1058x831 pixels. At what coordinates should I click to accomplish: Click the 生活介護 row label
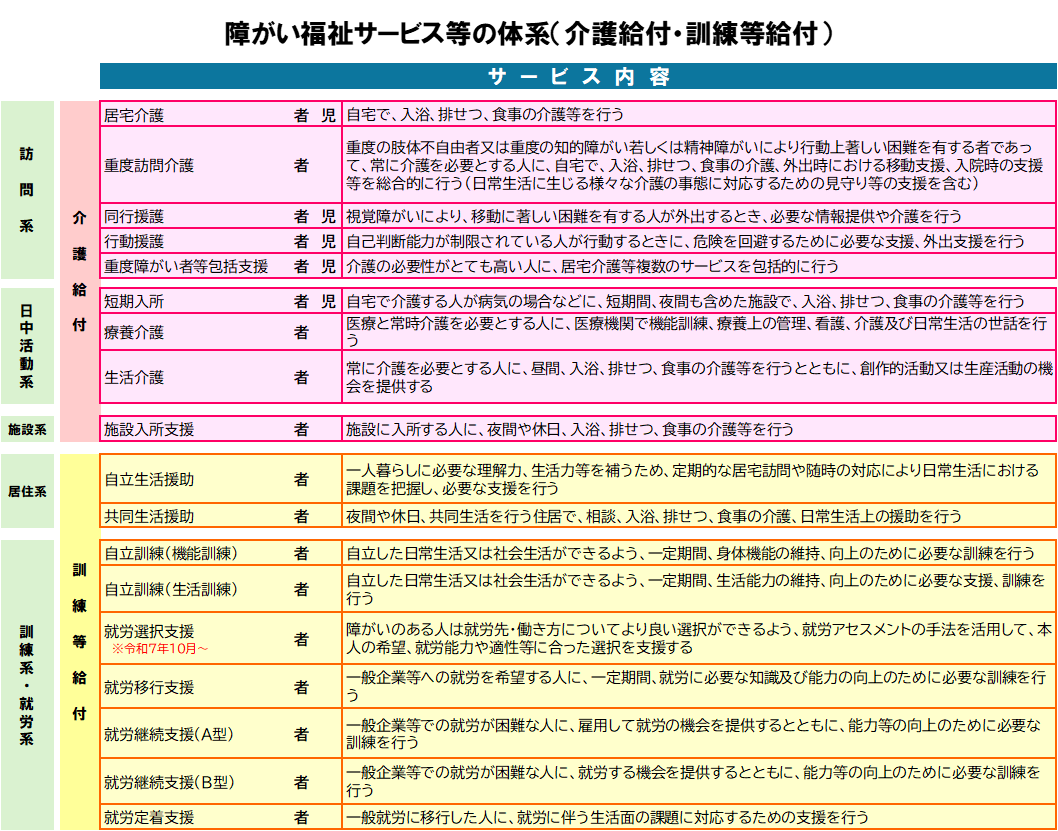pos(134,377)
